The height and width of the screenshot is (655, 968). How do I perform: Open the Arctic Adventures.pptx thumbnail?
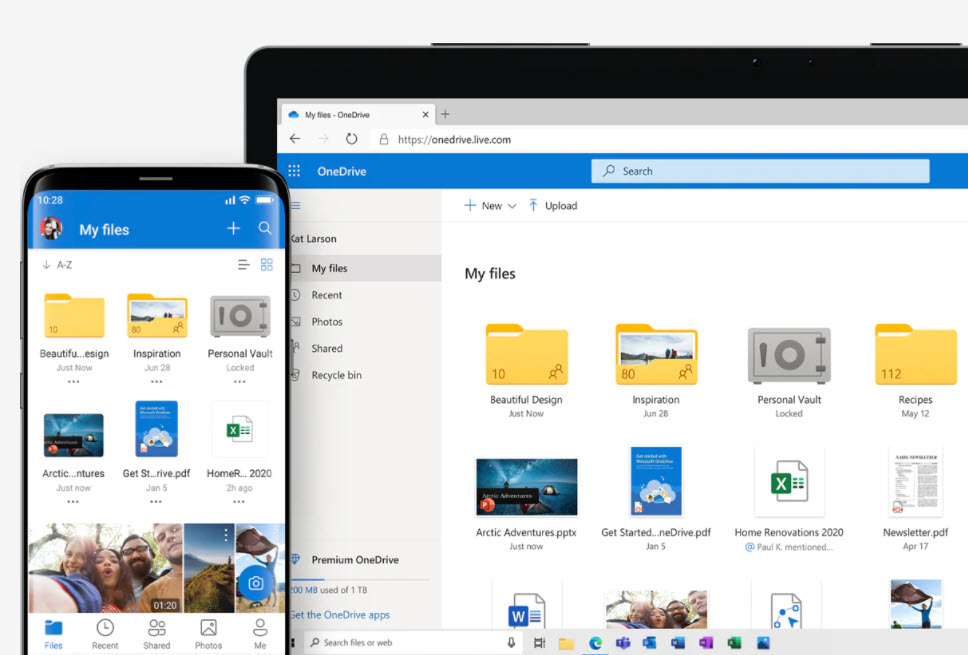pos(526,487)
